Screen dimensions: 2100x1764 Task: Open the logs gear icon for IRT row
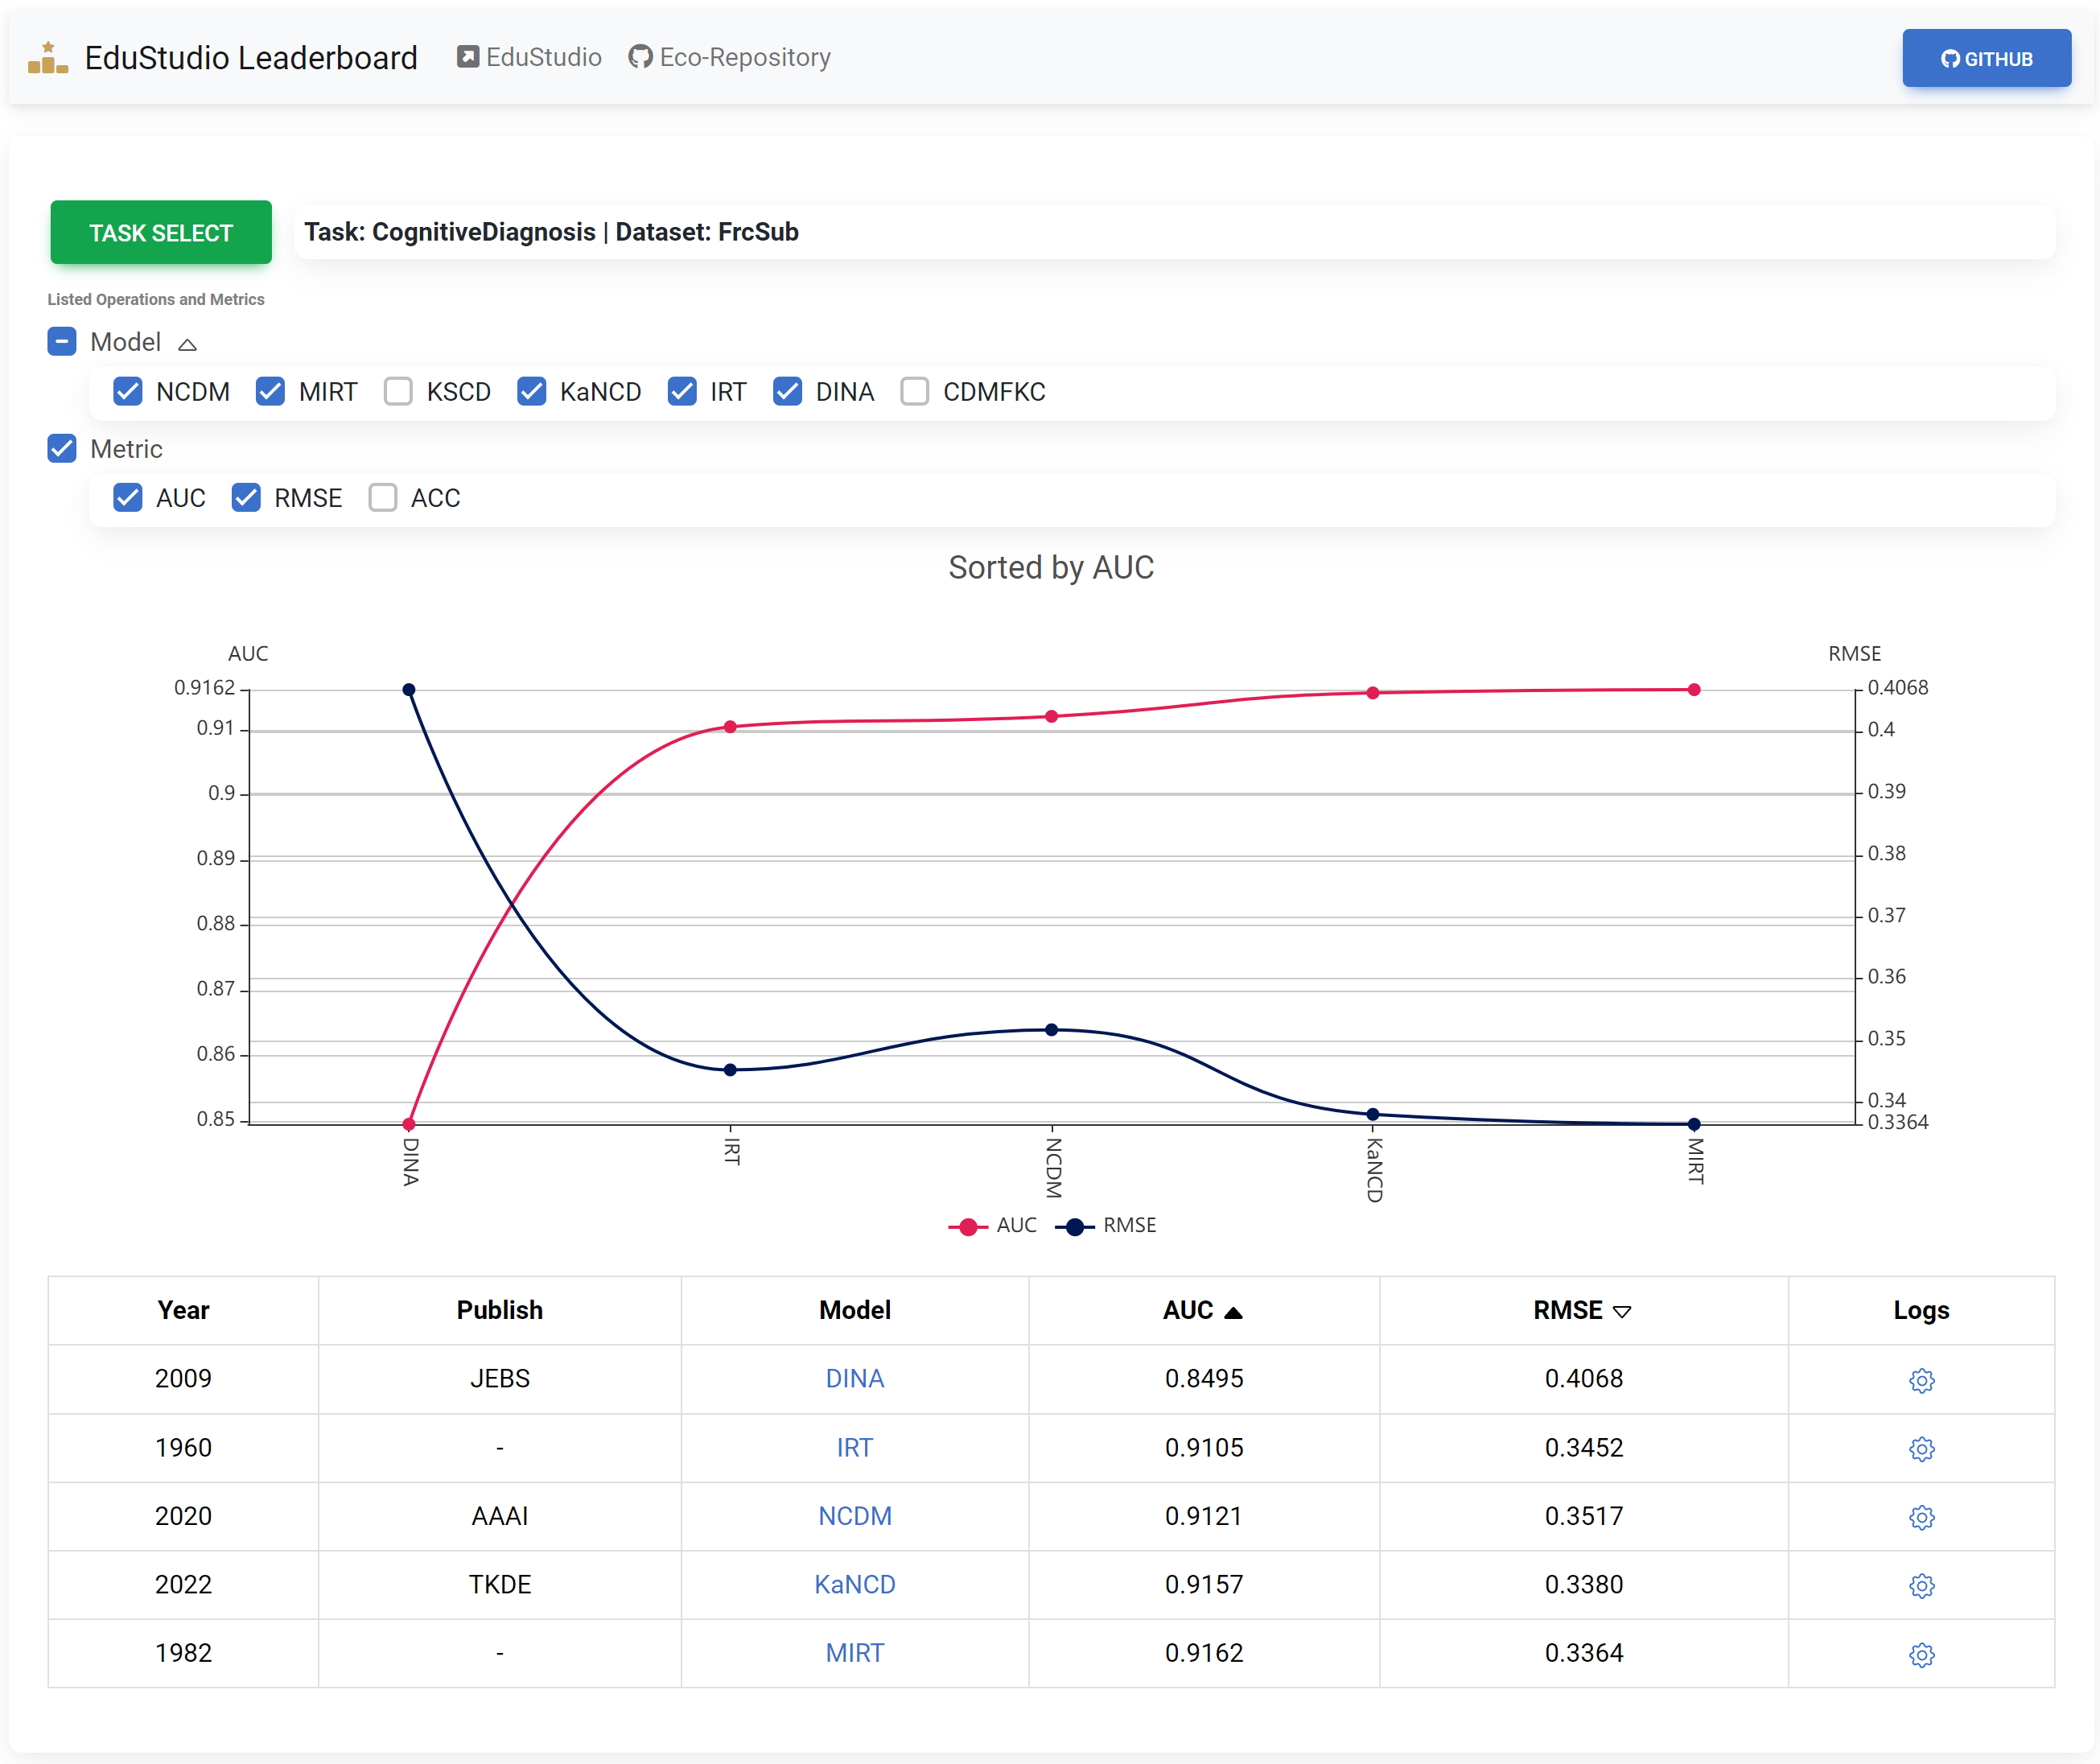[1921, 1448]
